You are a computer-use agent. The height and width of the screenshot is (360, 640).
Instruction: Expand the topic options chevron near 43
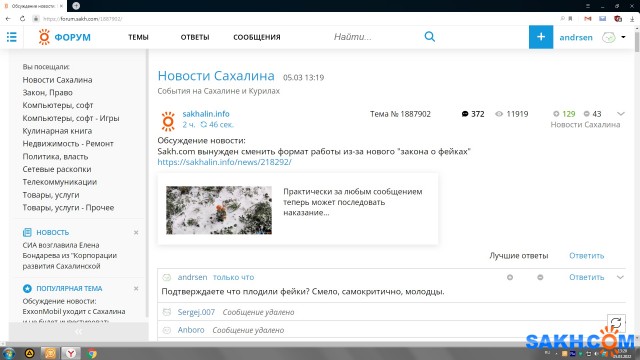(x=620, y=114)
